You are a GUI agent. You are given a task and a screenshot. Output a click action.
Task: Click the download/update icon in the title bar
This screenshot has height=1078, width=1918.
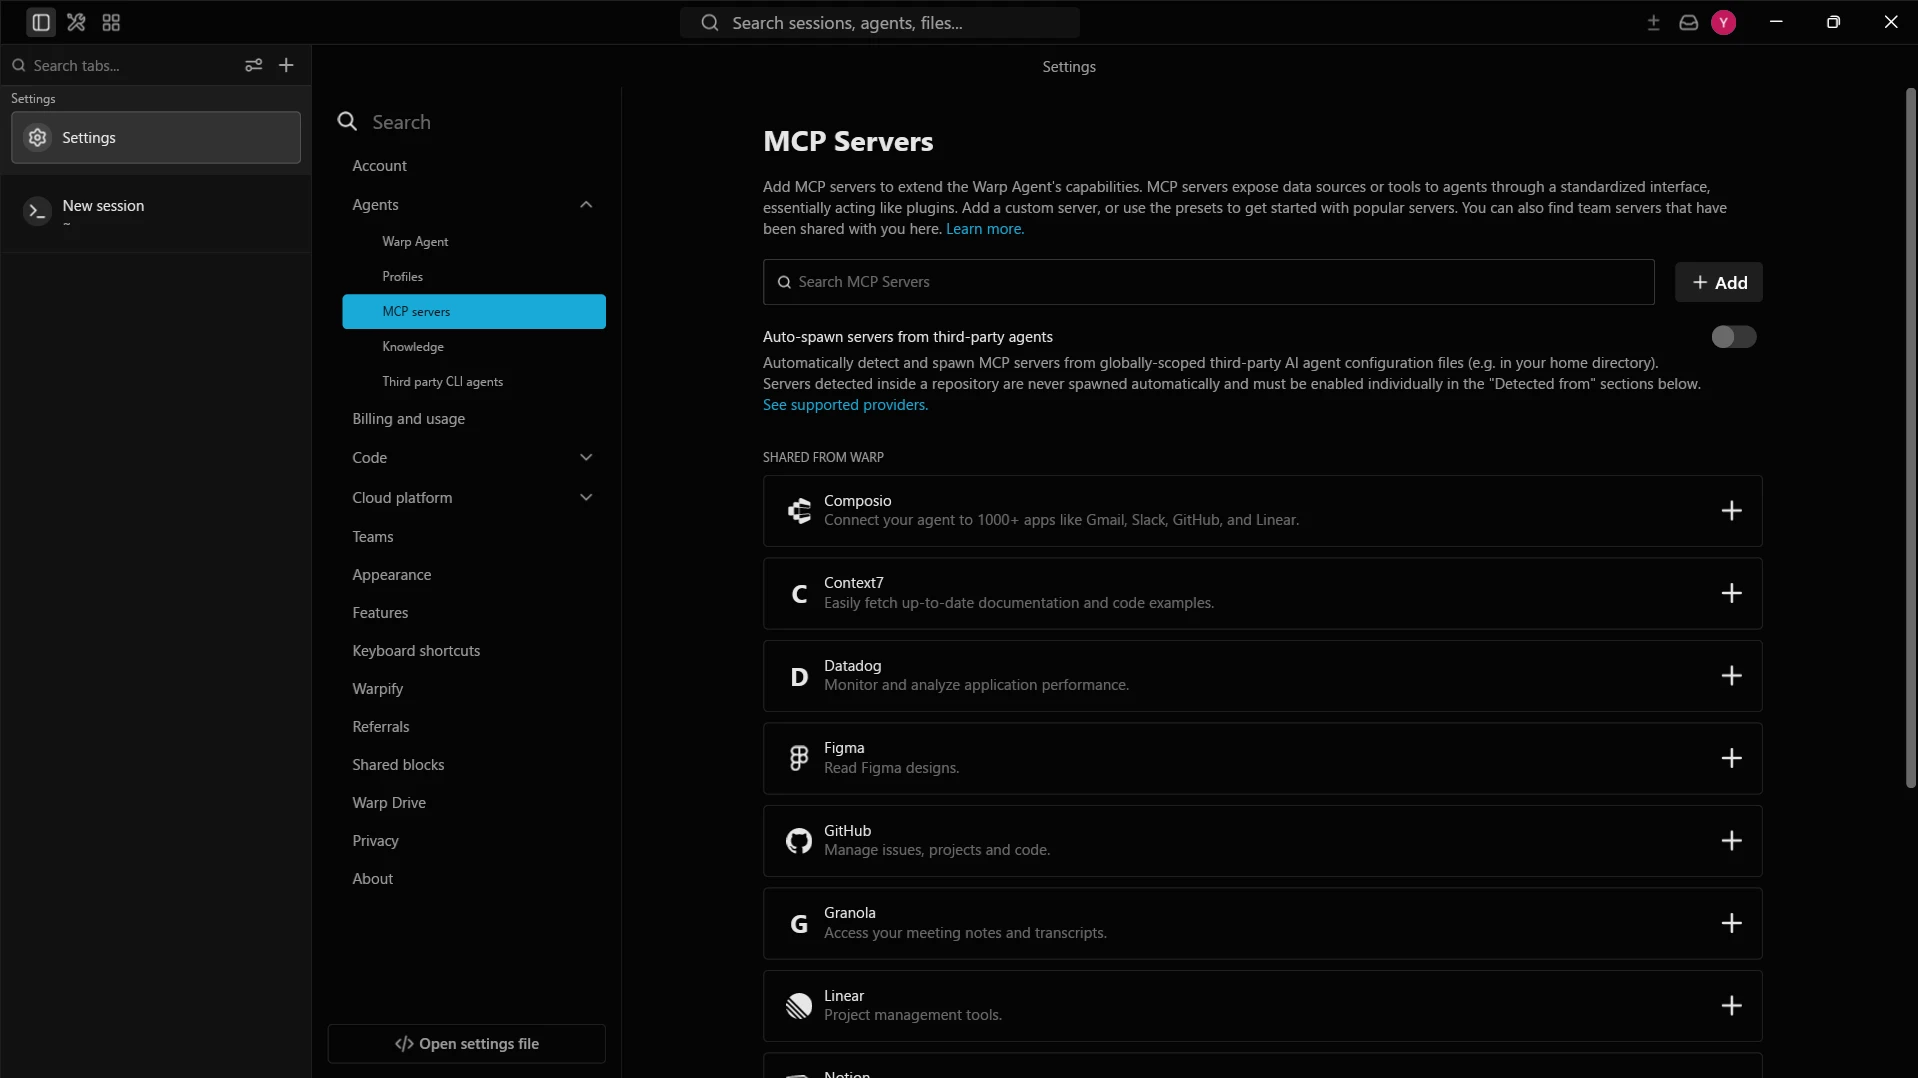1653,22
